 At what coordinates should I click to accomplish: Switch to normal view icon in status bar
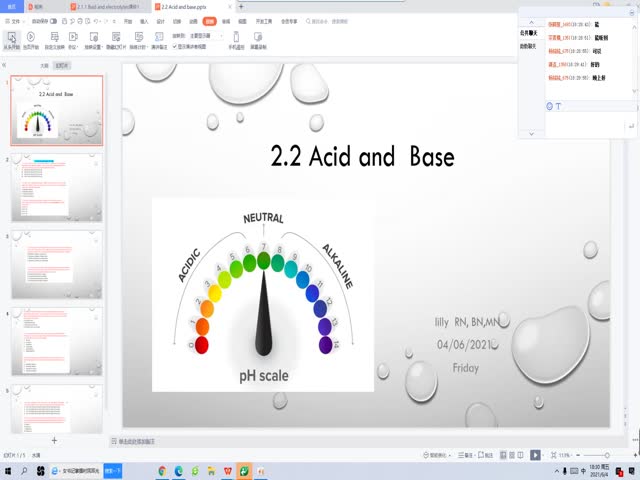(x=503, y=455)
